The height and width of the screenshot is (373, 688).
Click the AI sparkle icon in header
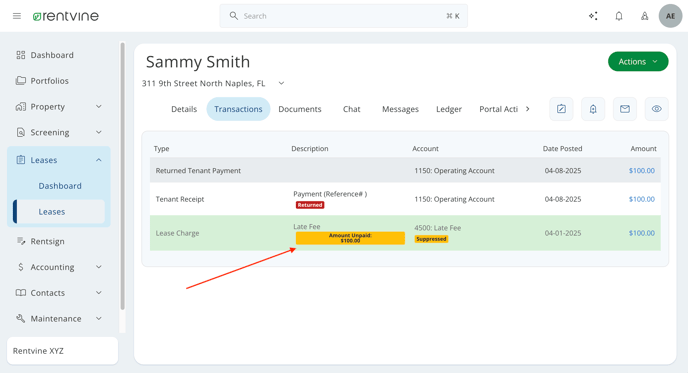pyautogui.click(x=593, y=16)
